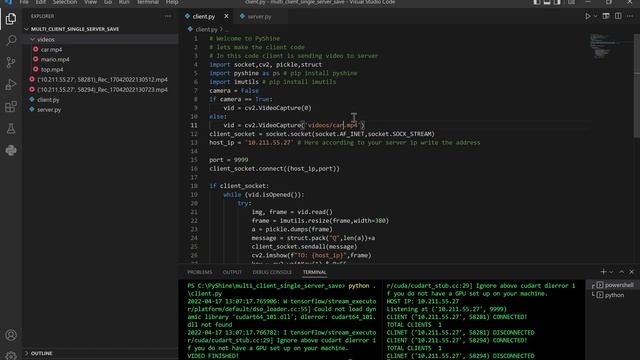Click the line number 11 gutter
This screenshot has width=640, height=360.
tap(194, 125)
